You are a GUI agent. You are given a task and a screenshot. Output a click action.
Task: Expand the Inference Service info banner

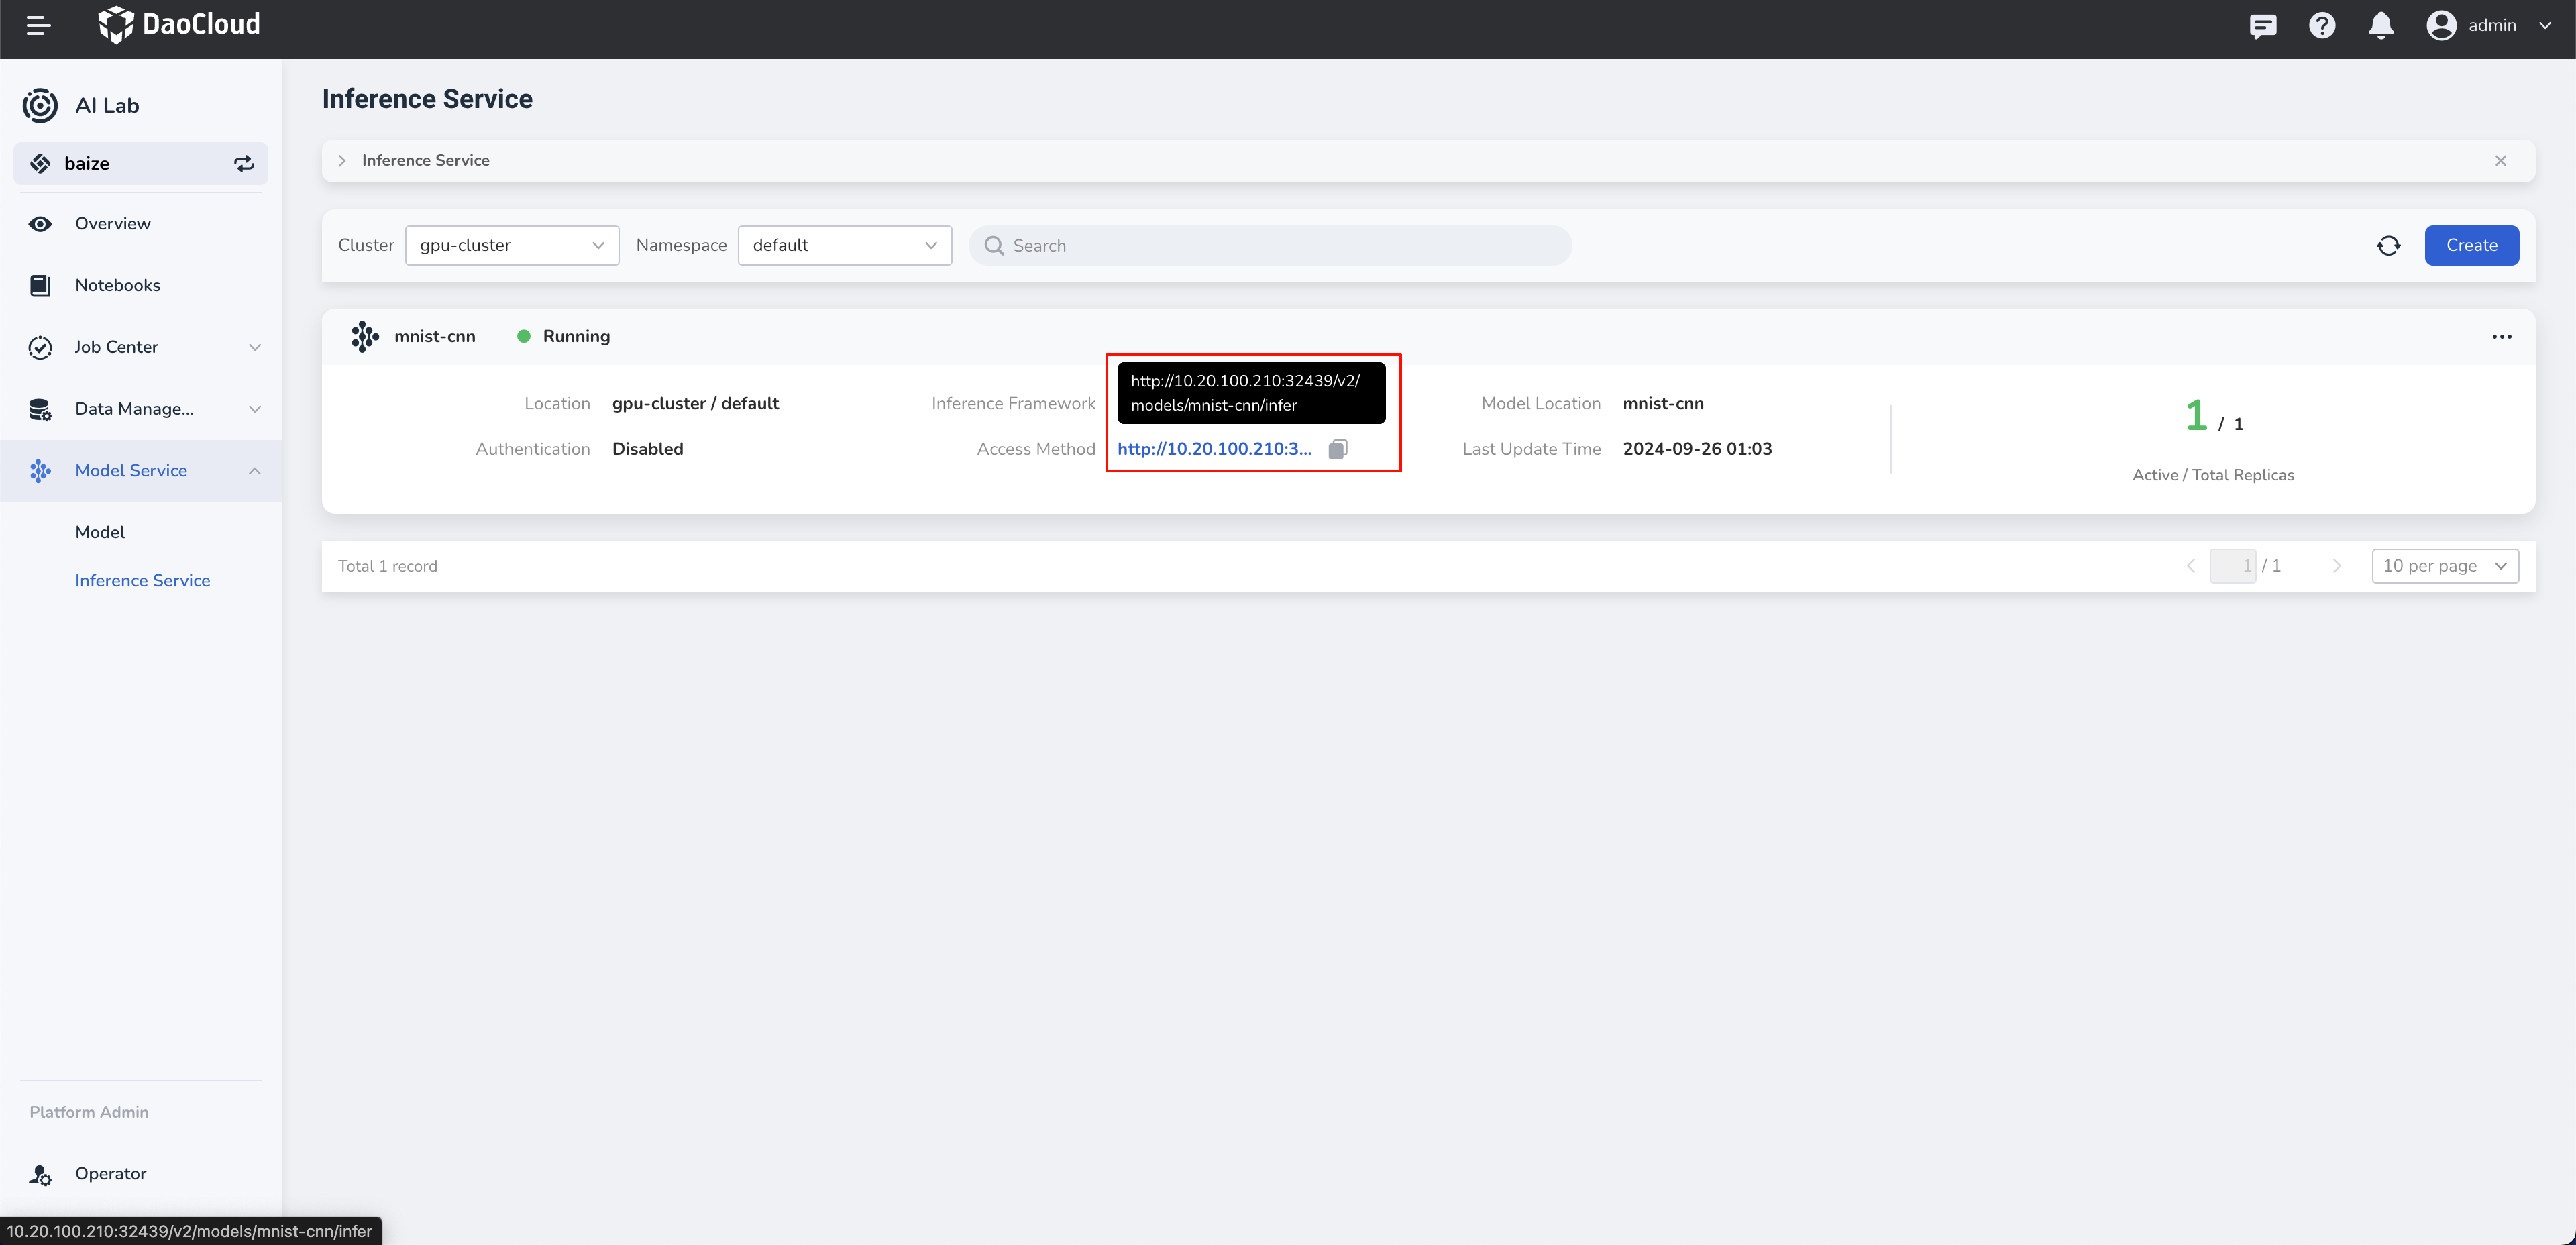coord(342,160)
